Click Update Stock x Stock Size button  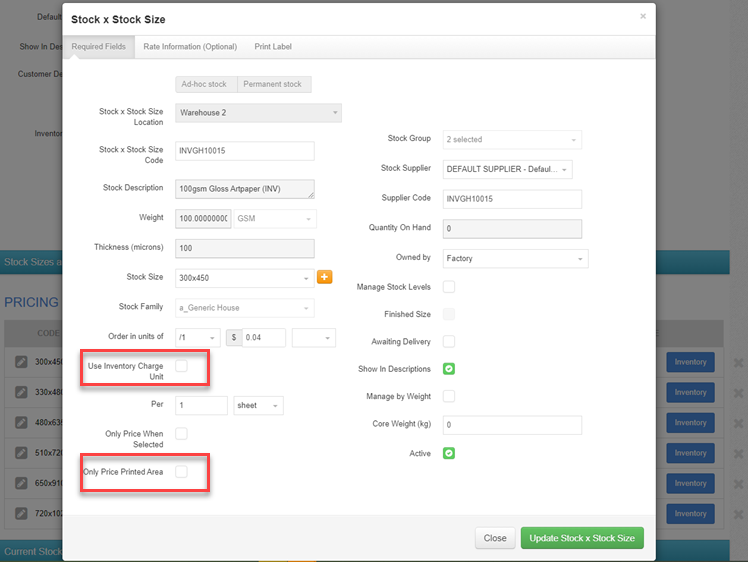(x=582, y=538)
